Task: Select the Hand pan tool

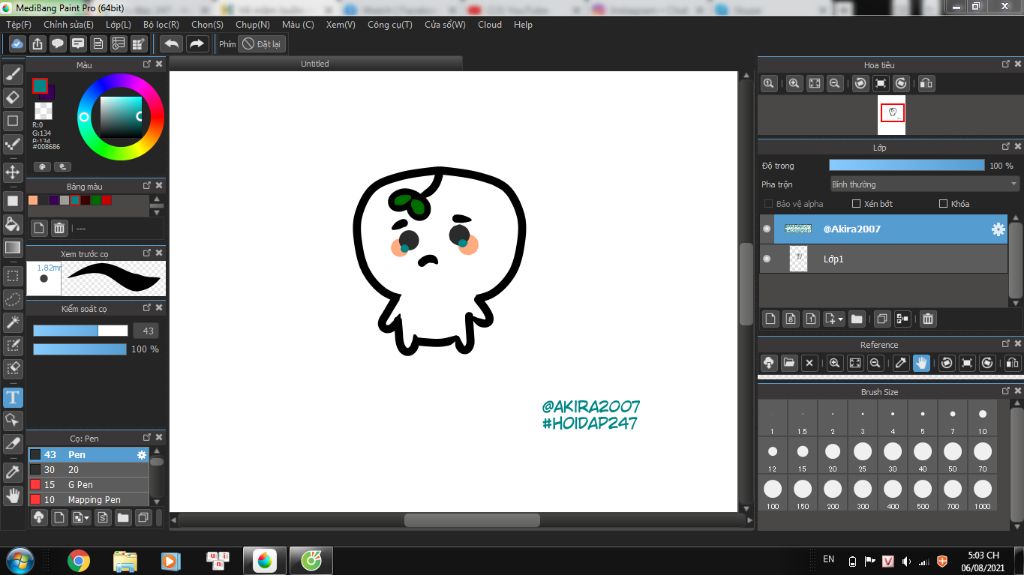Action: click(x=12, y=496)
